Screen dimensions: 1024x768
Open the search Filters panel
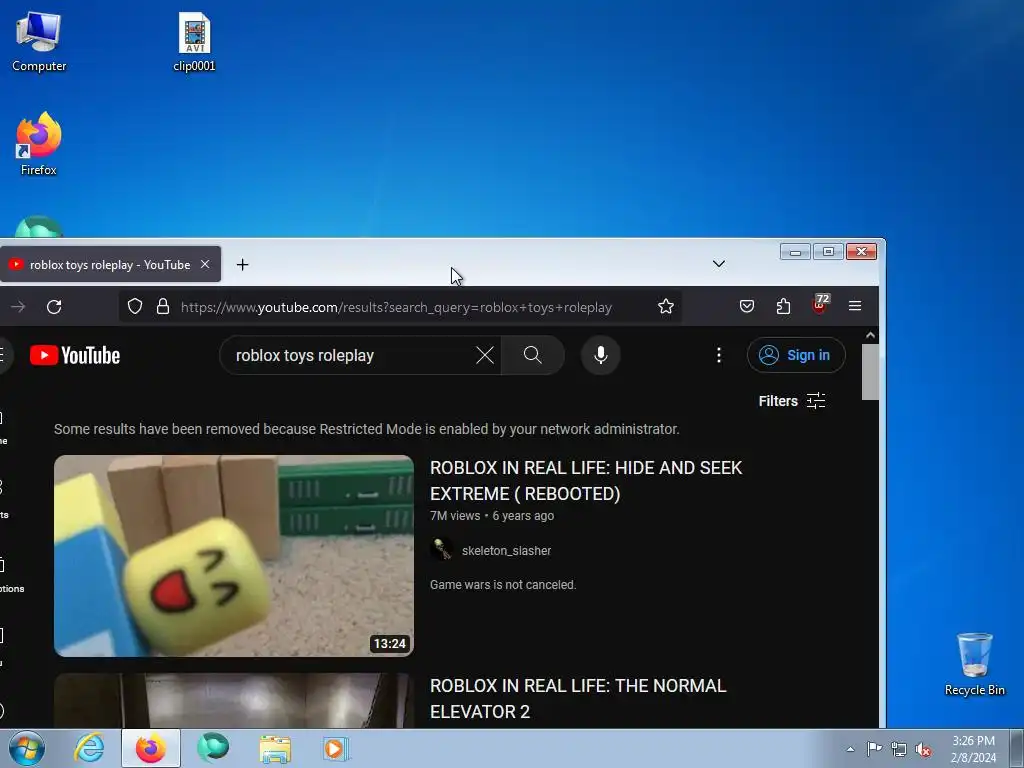point(792,401)
